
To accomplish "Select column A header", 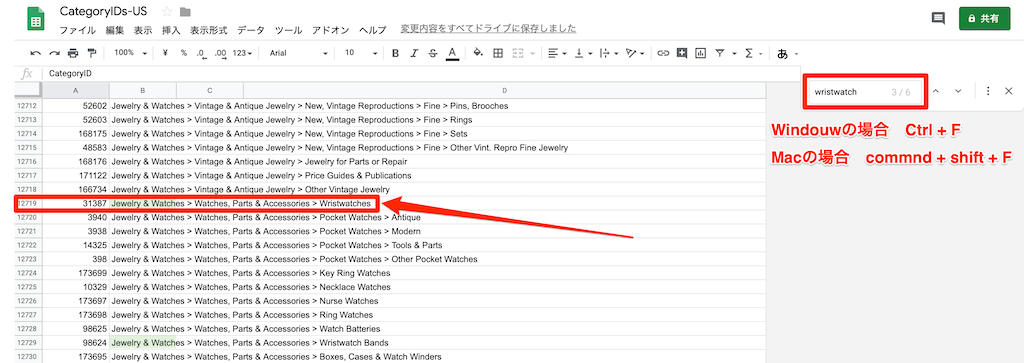I will [x=75, y=91].
